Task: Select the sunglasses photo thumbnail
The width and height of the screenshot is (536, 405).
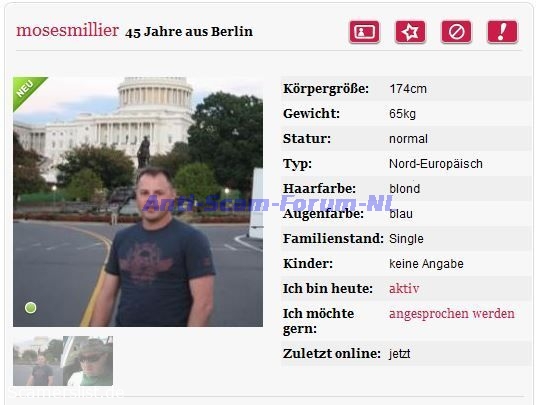Action: (x=88, y=361)
